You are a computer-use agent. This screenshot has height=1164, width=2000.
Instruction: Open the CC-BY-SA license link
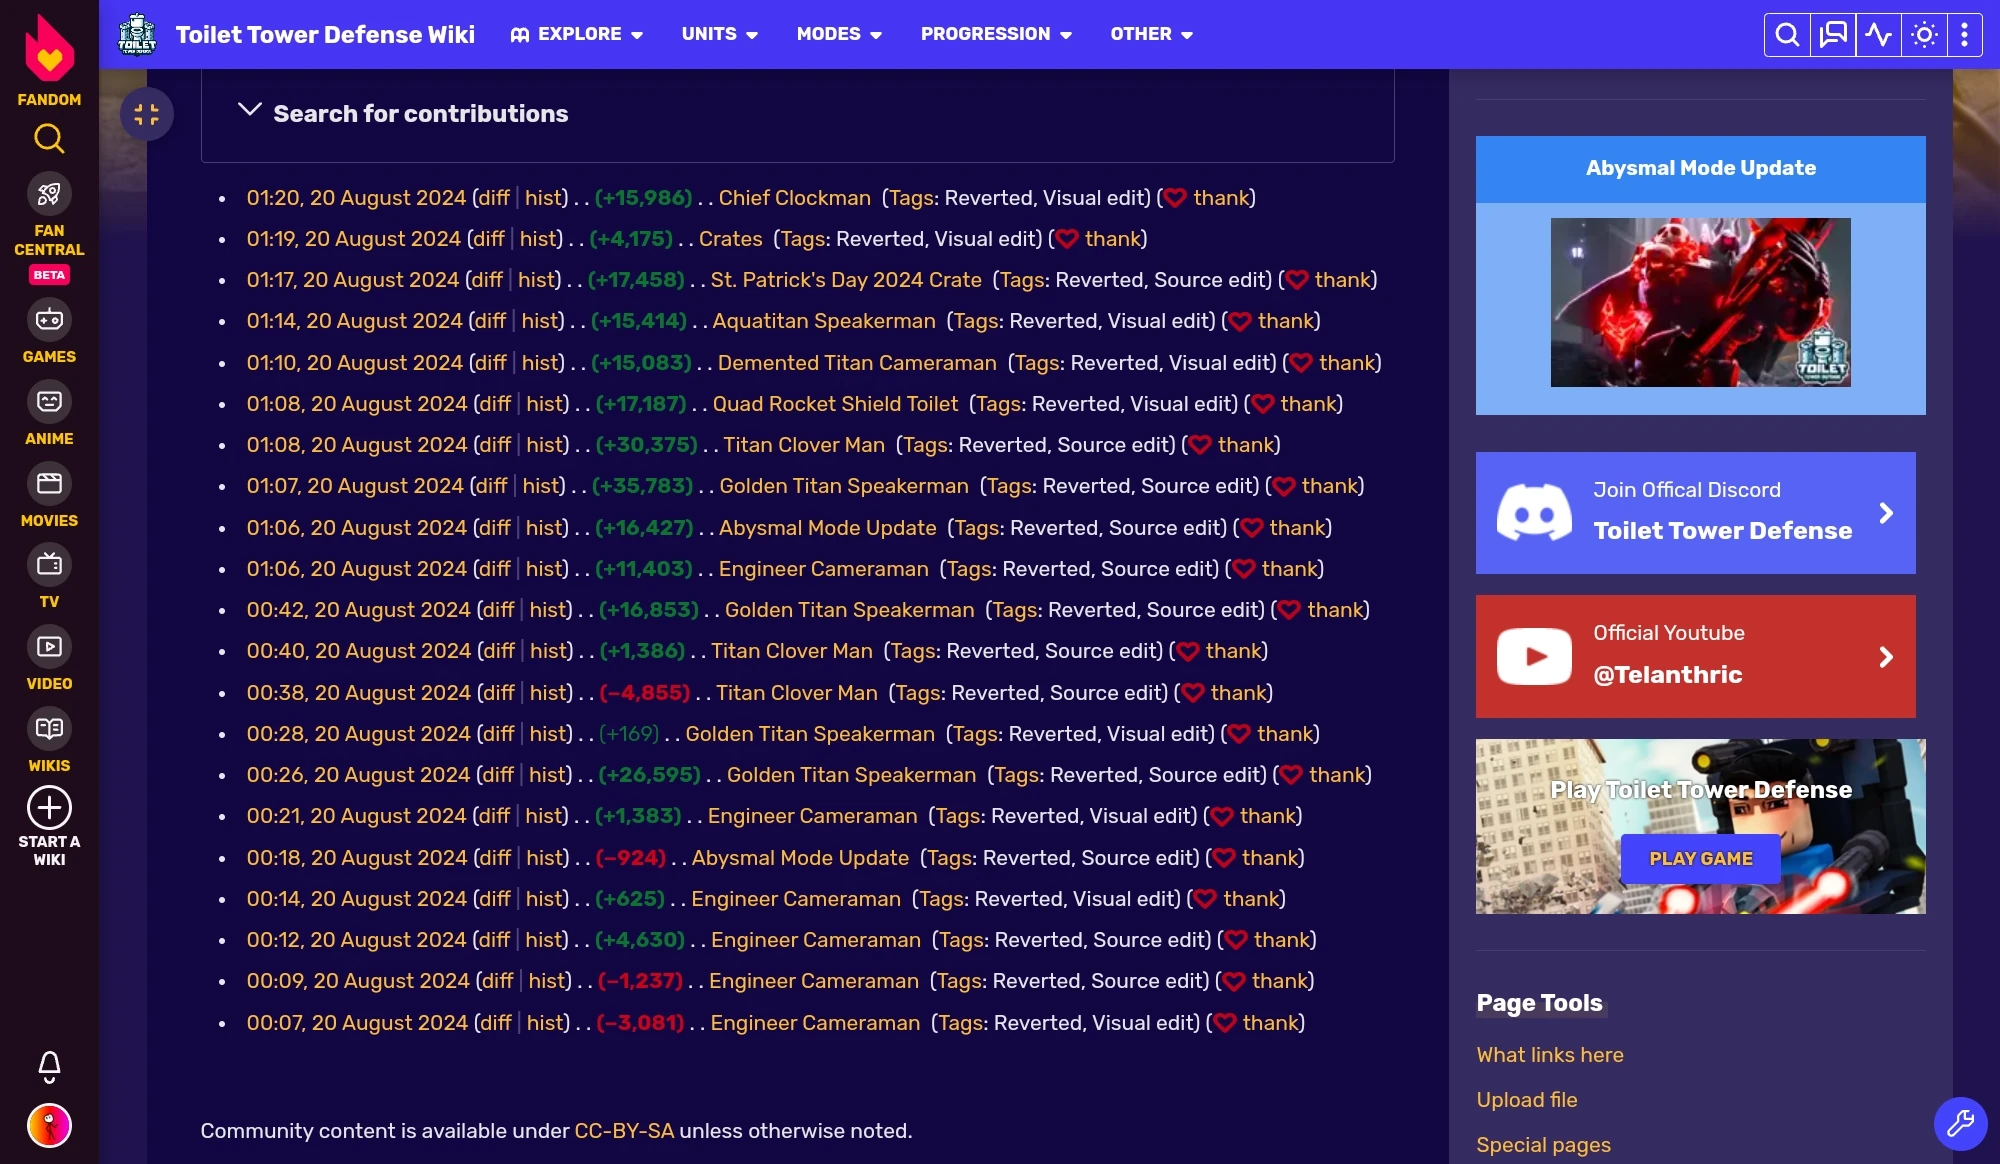[x=624, y=1131]
